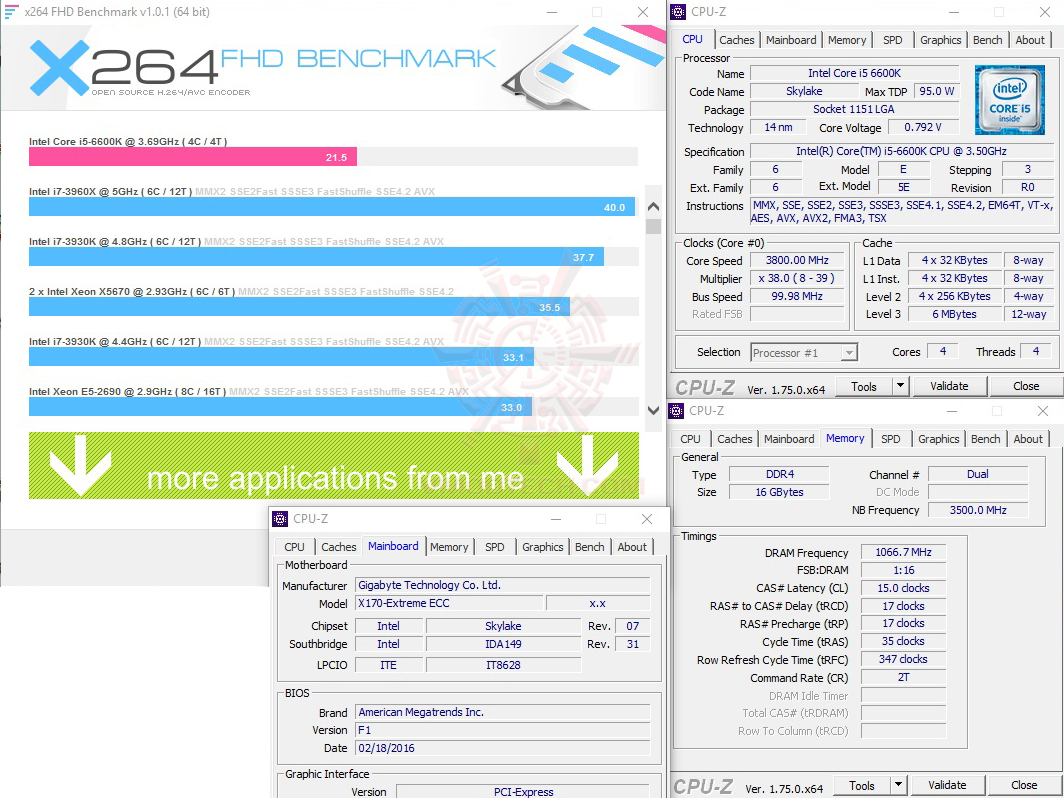Click the BIOS Date value 02/18/2016
This screenshot has width=1064, height=798.
pyautogui.click(x=503, y=748)
